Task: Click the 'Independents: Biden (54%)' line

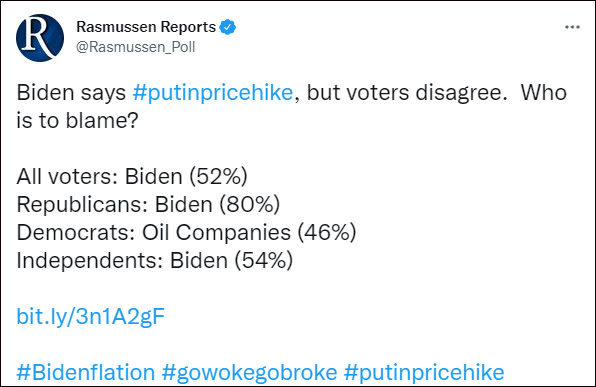Action: [155, 260]
